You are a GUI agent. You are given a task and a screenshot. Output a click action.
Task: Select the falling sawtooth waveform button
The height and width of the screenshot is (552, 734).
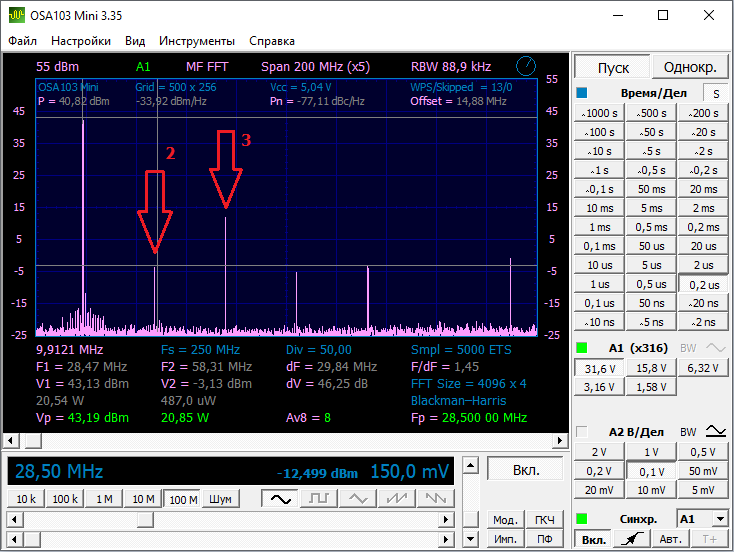tap(435, 499)
